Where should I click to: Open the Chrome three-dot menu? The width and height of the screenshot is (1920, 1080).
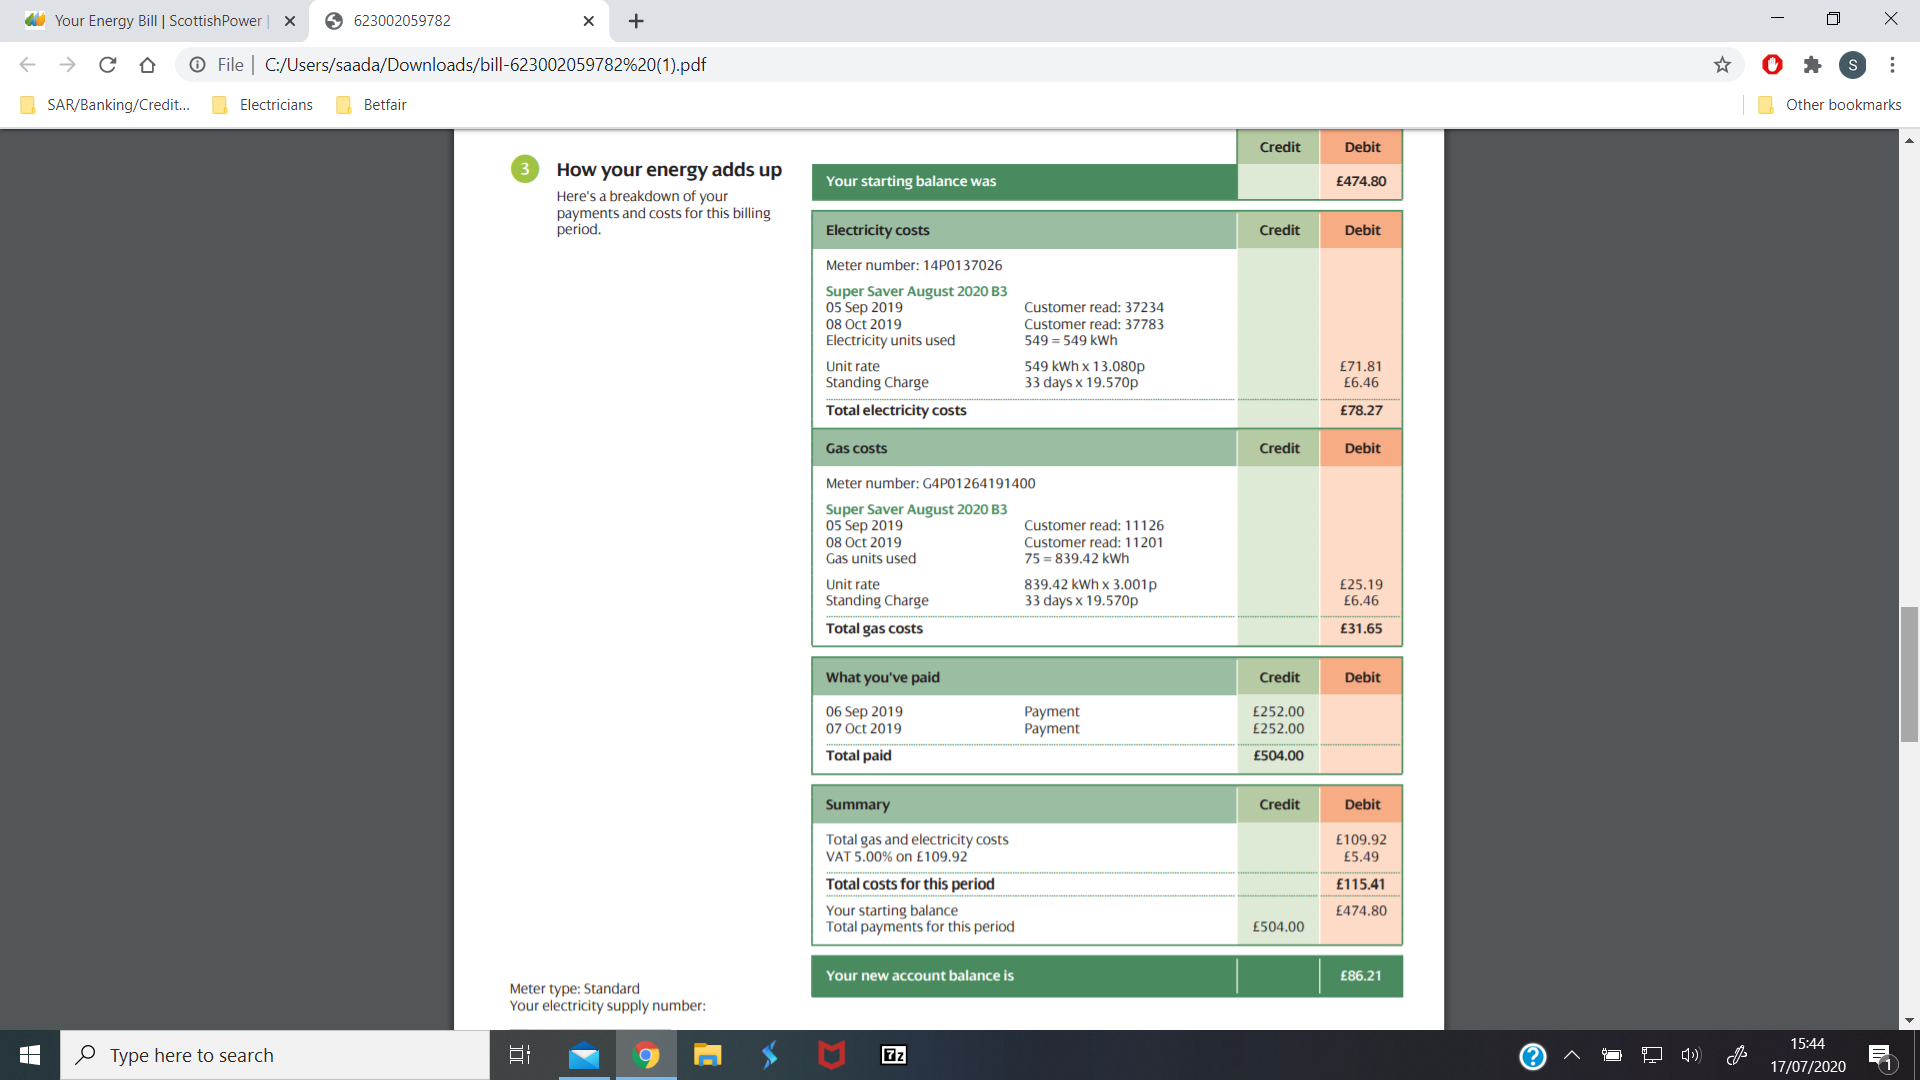coord(1892,65)
